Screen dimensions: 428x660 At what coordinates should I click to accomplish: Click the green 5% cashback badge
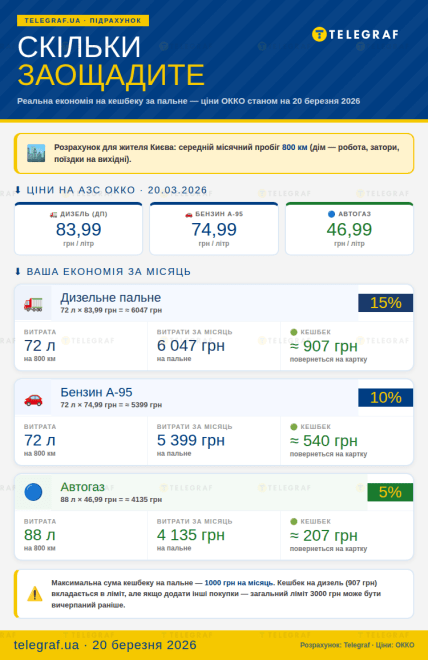(x=390, y=492)
